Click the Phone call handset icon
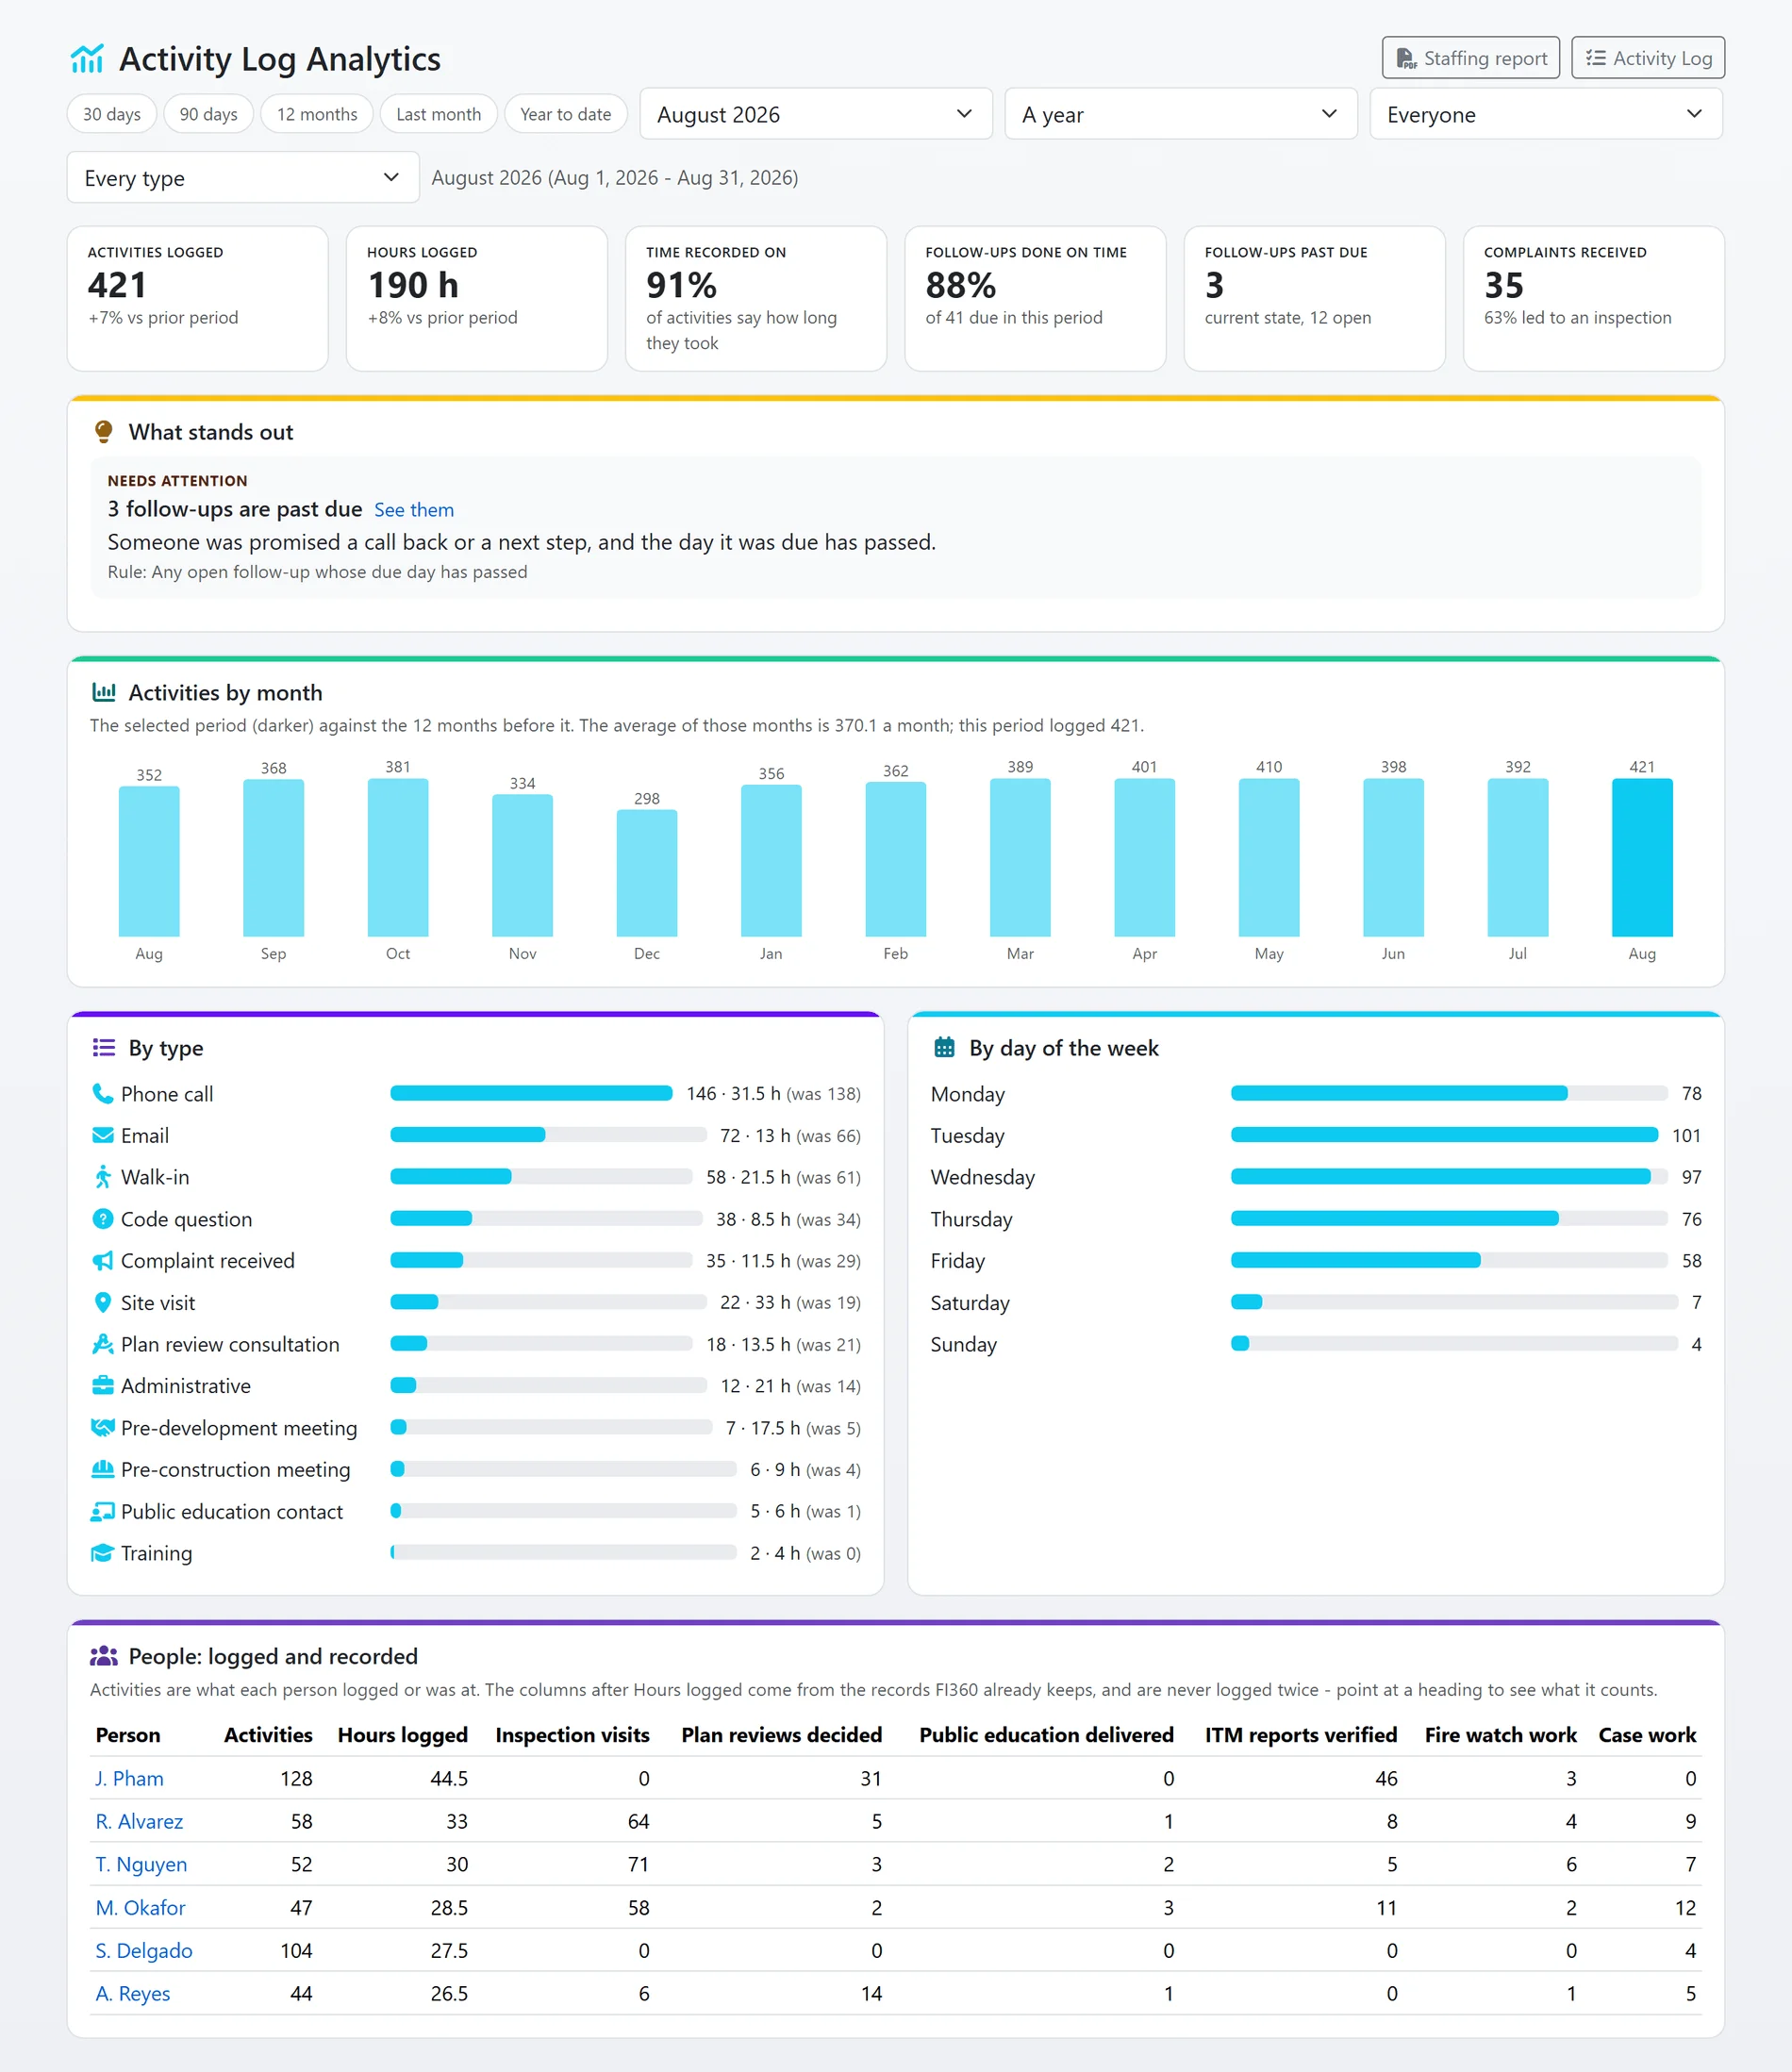 [102, 1093]
